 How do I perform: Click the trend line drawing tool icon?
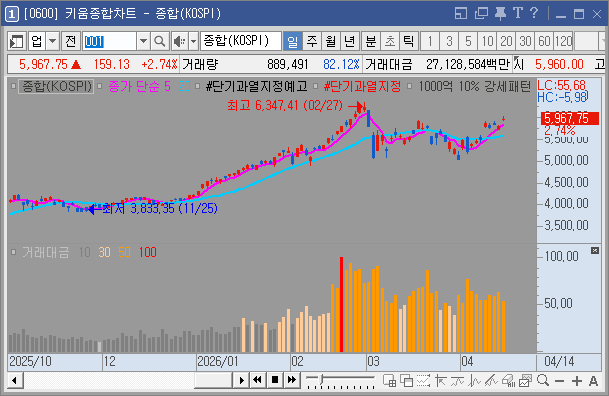491,380
